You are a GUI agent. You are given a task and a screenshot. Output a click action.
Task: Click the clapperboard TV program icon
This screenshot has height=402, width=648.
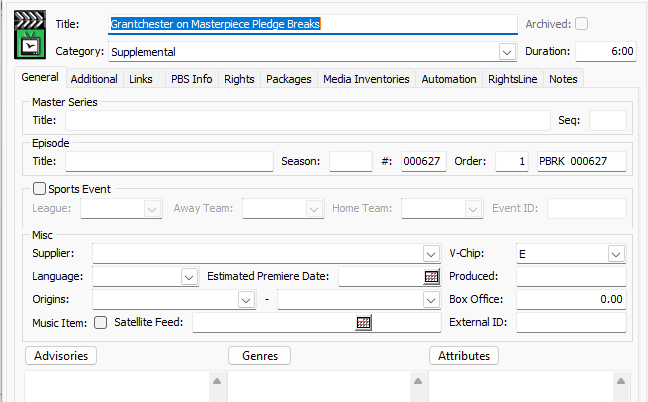point(30,35)
